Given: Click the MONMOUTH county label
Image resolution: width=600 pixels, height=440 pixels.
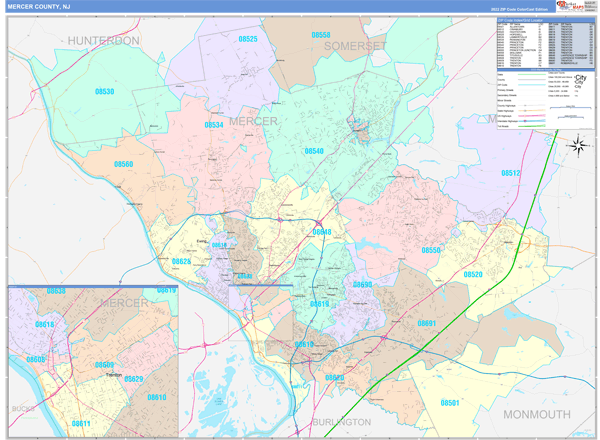Looking at the screenshot, I should pyautogui.click(x=536, y=414).
